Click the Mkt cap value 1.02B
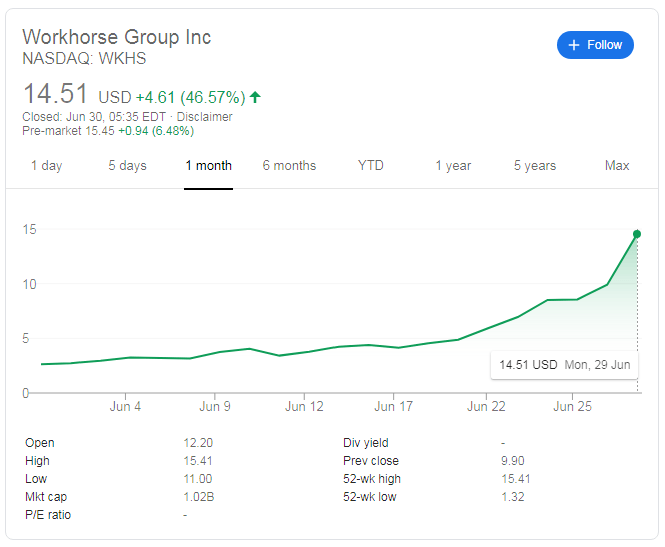This screenshot has height=547, width=665. 198,497
